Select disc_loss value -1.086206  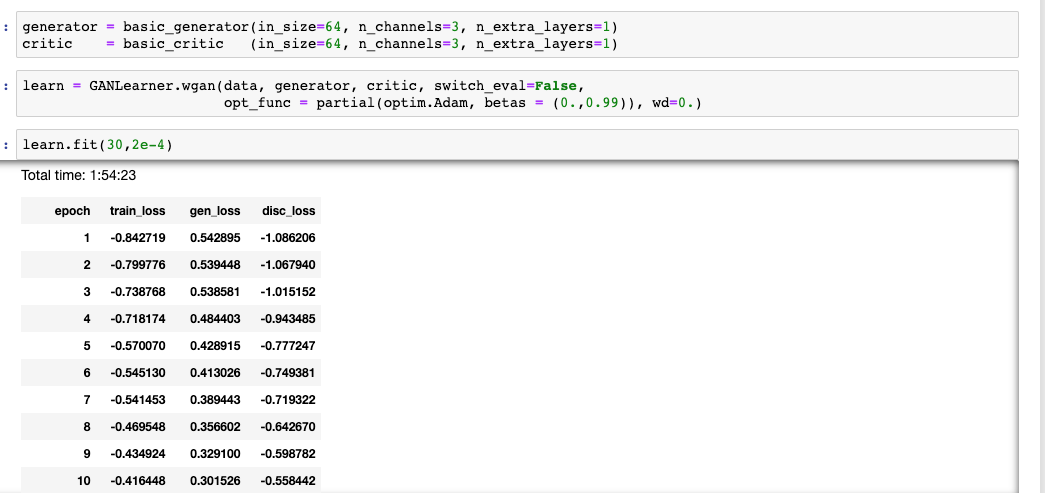point(288,238)
